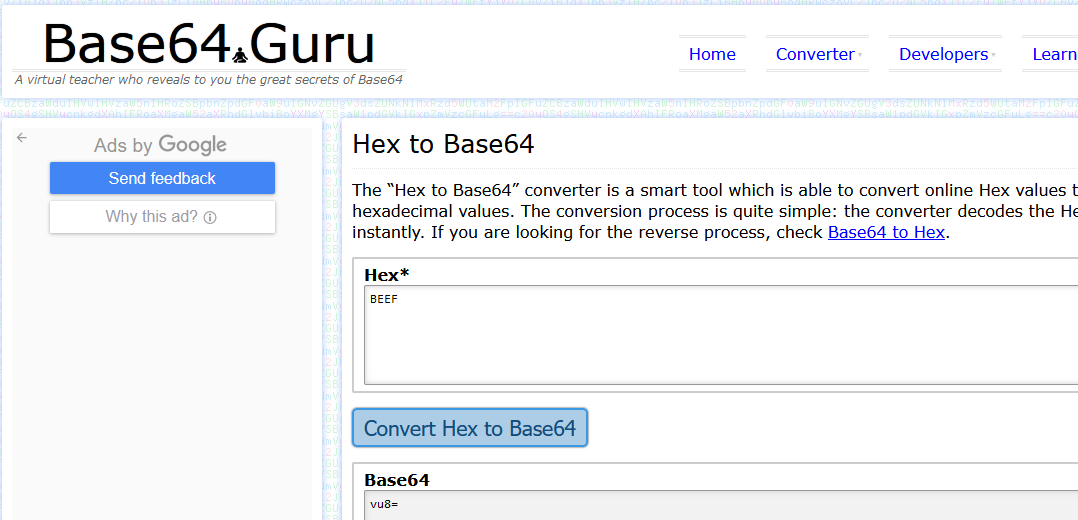Screen dimensions: 1078x520
Task: Click the Base64 output label
Action: (x=397, y=480)
